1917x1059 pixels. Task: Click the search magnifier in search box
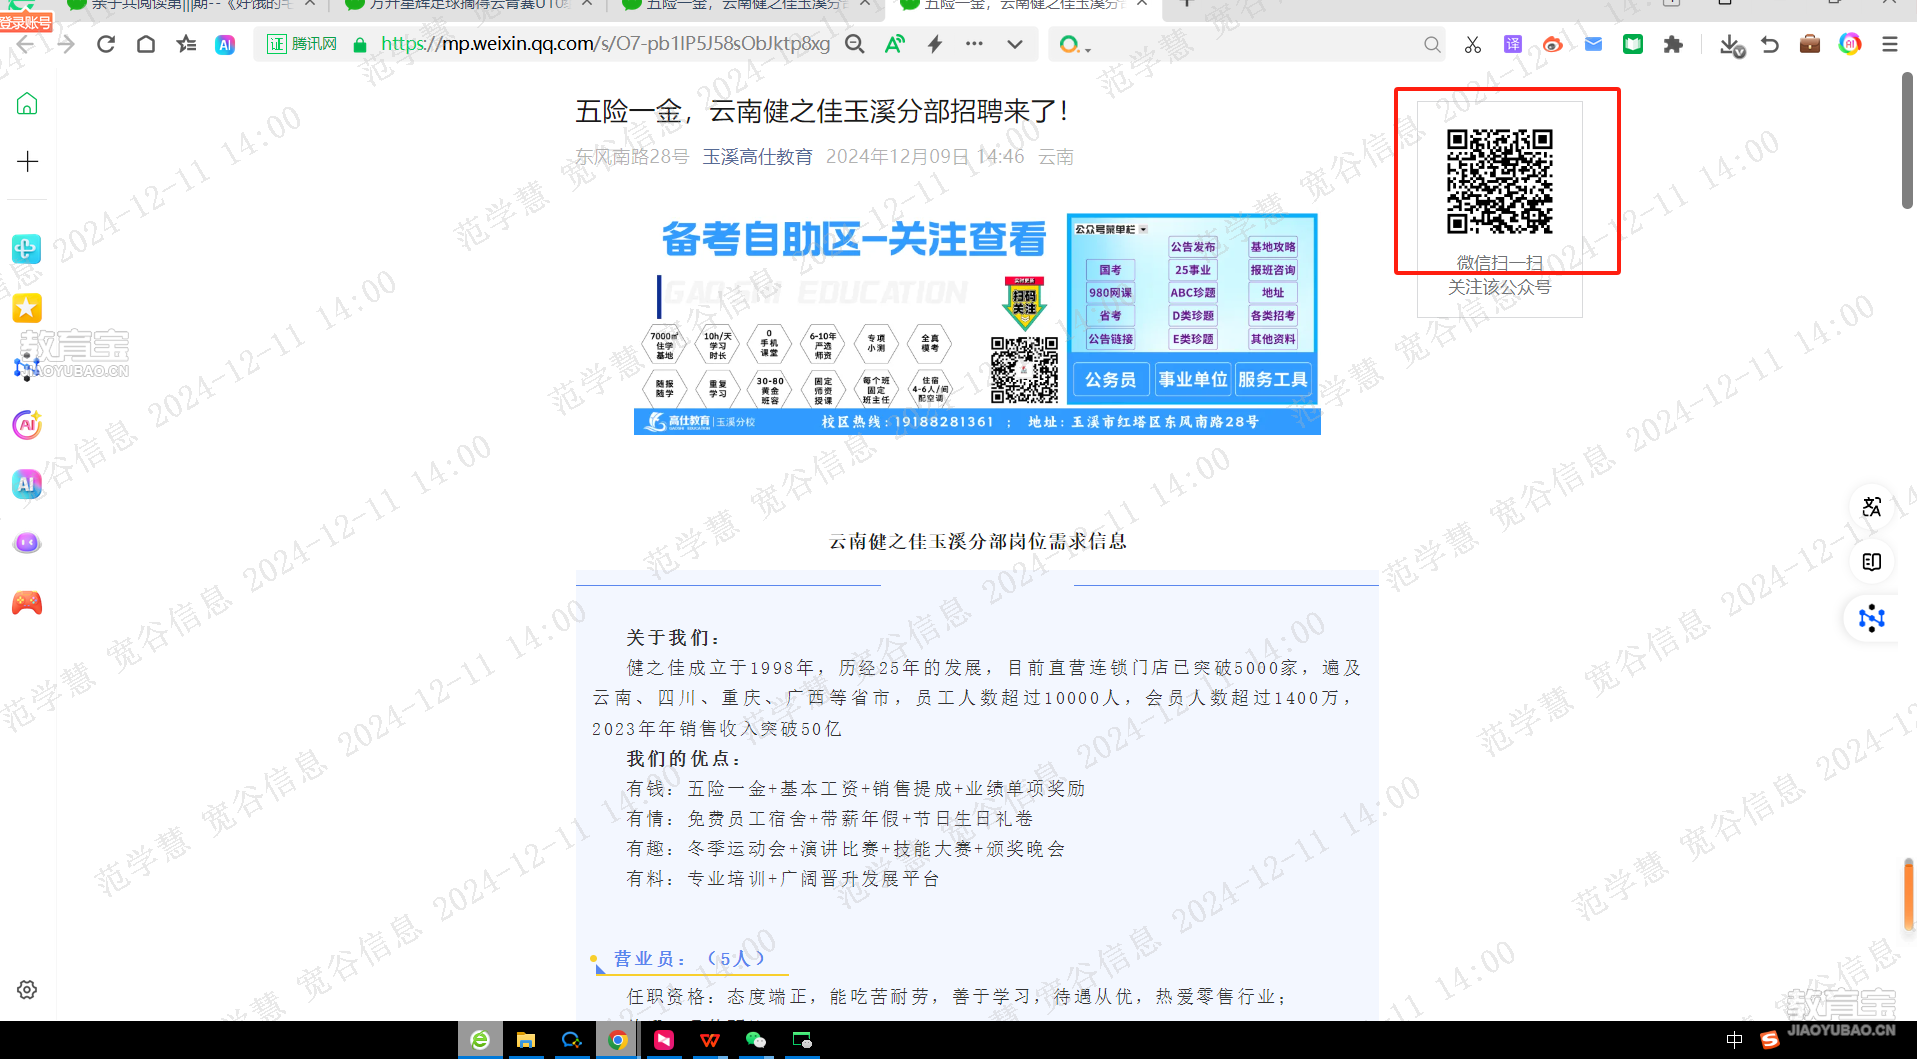pyautogui.click(x=1432, y=44)
